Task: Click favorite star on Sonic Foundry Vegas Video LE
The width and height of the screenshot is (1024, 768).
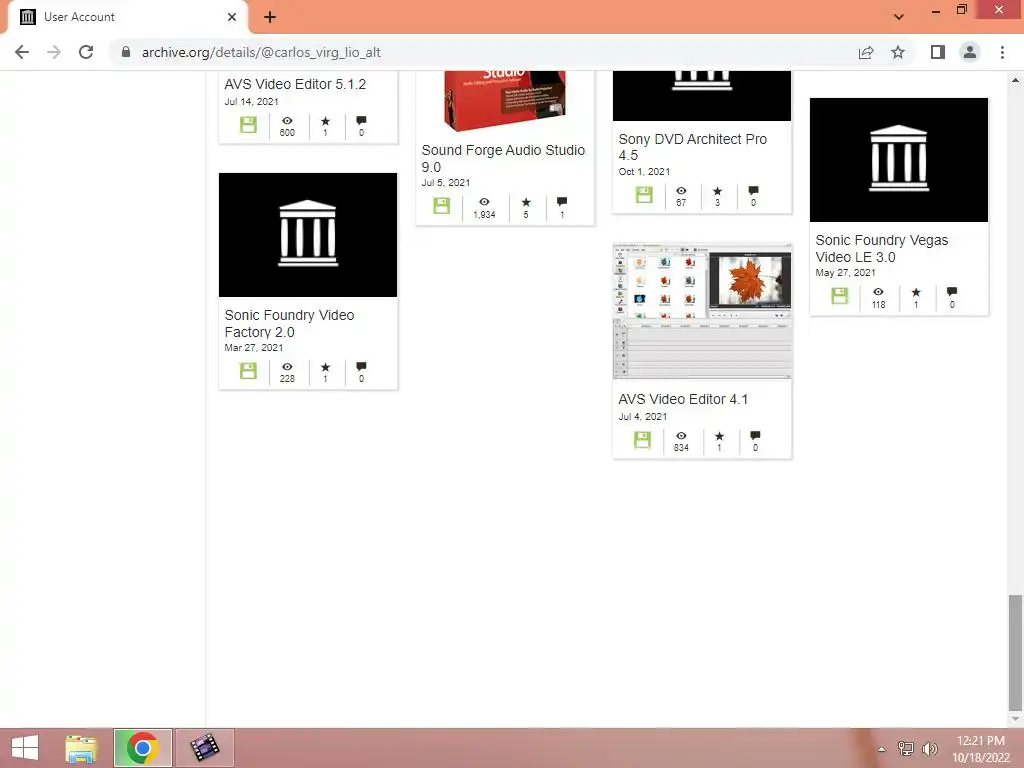Action: point(916,292)
